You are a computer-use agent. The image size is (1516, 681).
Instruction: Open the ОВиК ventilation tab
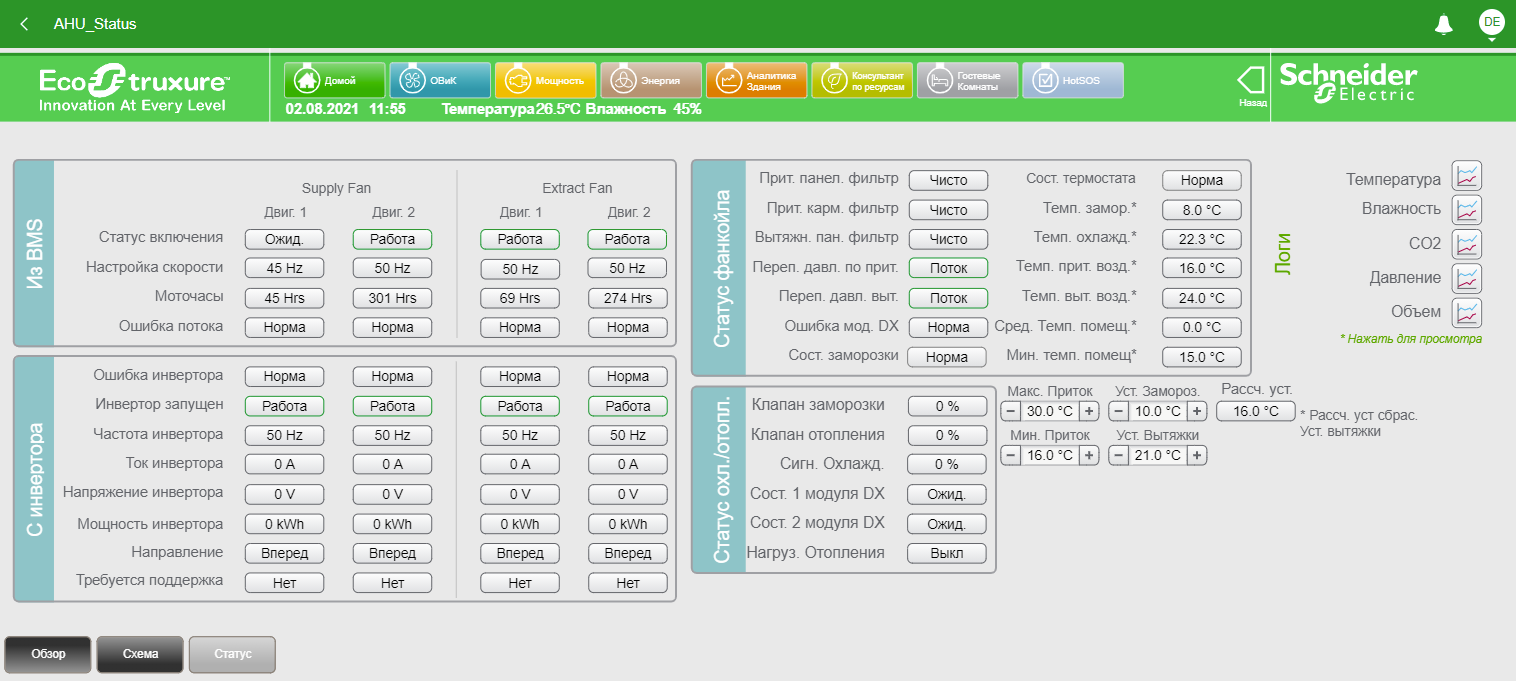pos(440,80)
